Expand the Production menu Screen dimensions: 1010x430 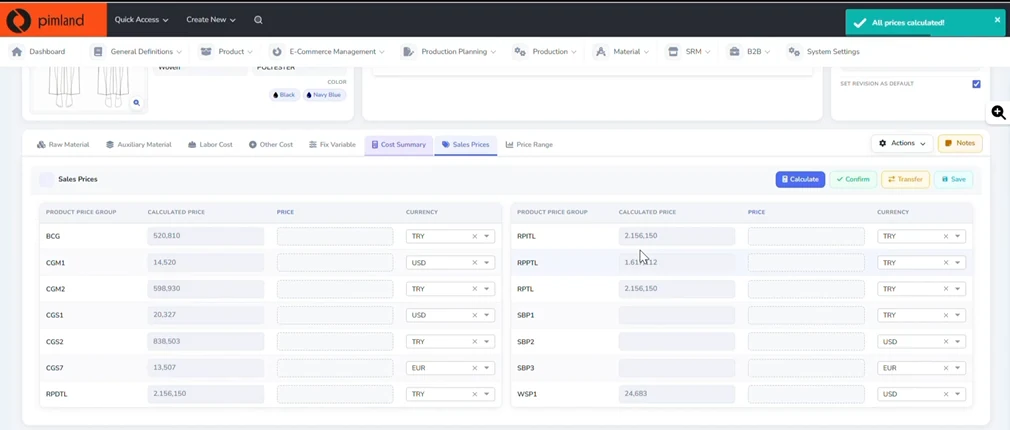545,51
